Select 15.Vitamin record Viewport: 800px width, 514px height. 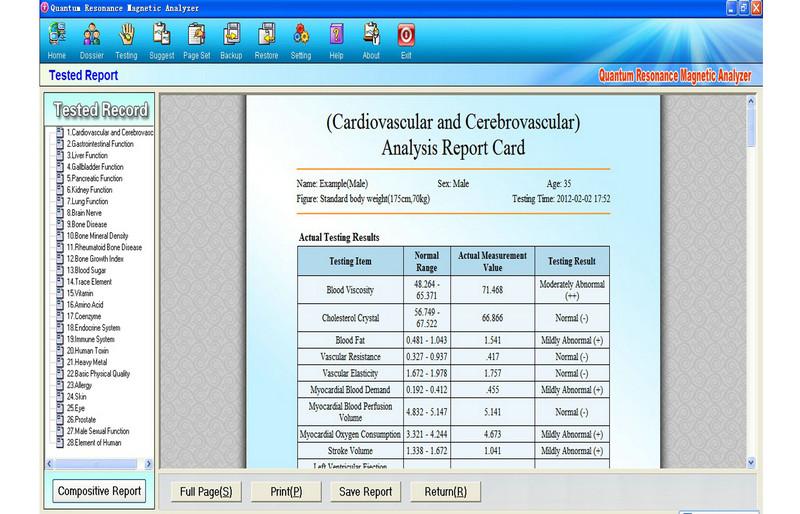coord(80,293)
